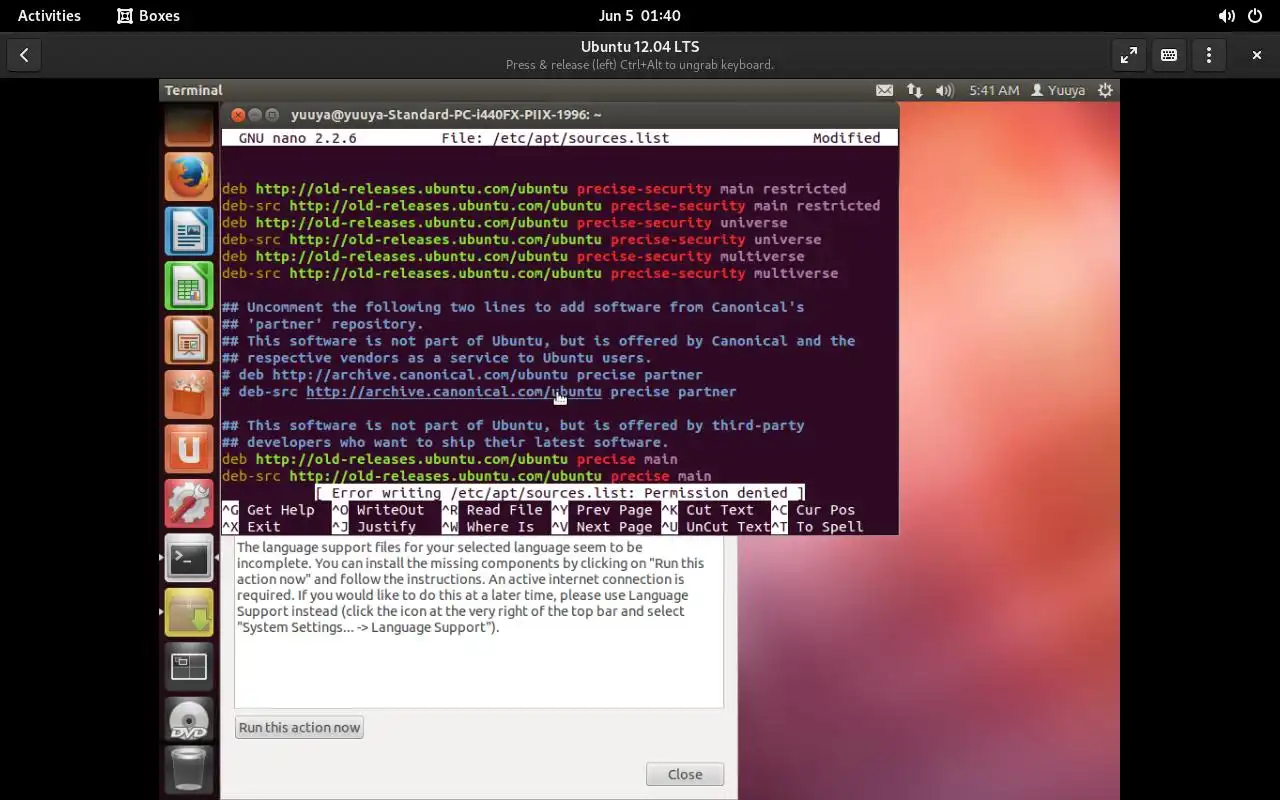Click the Terminal label in Ubuntu panel
1280x800 pixels.
pyautogui.click(x=193, y=90)
